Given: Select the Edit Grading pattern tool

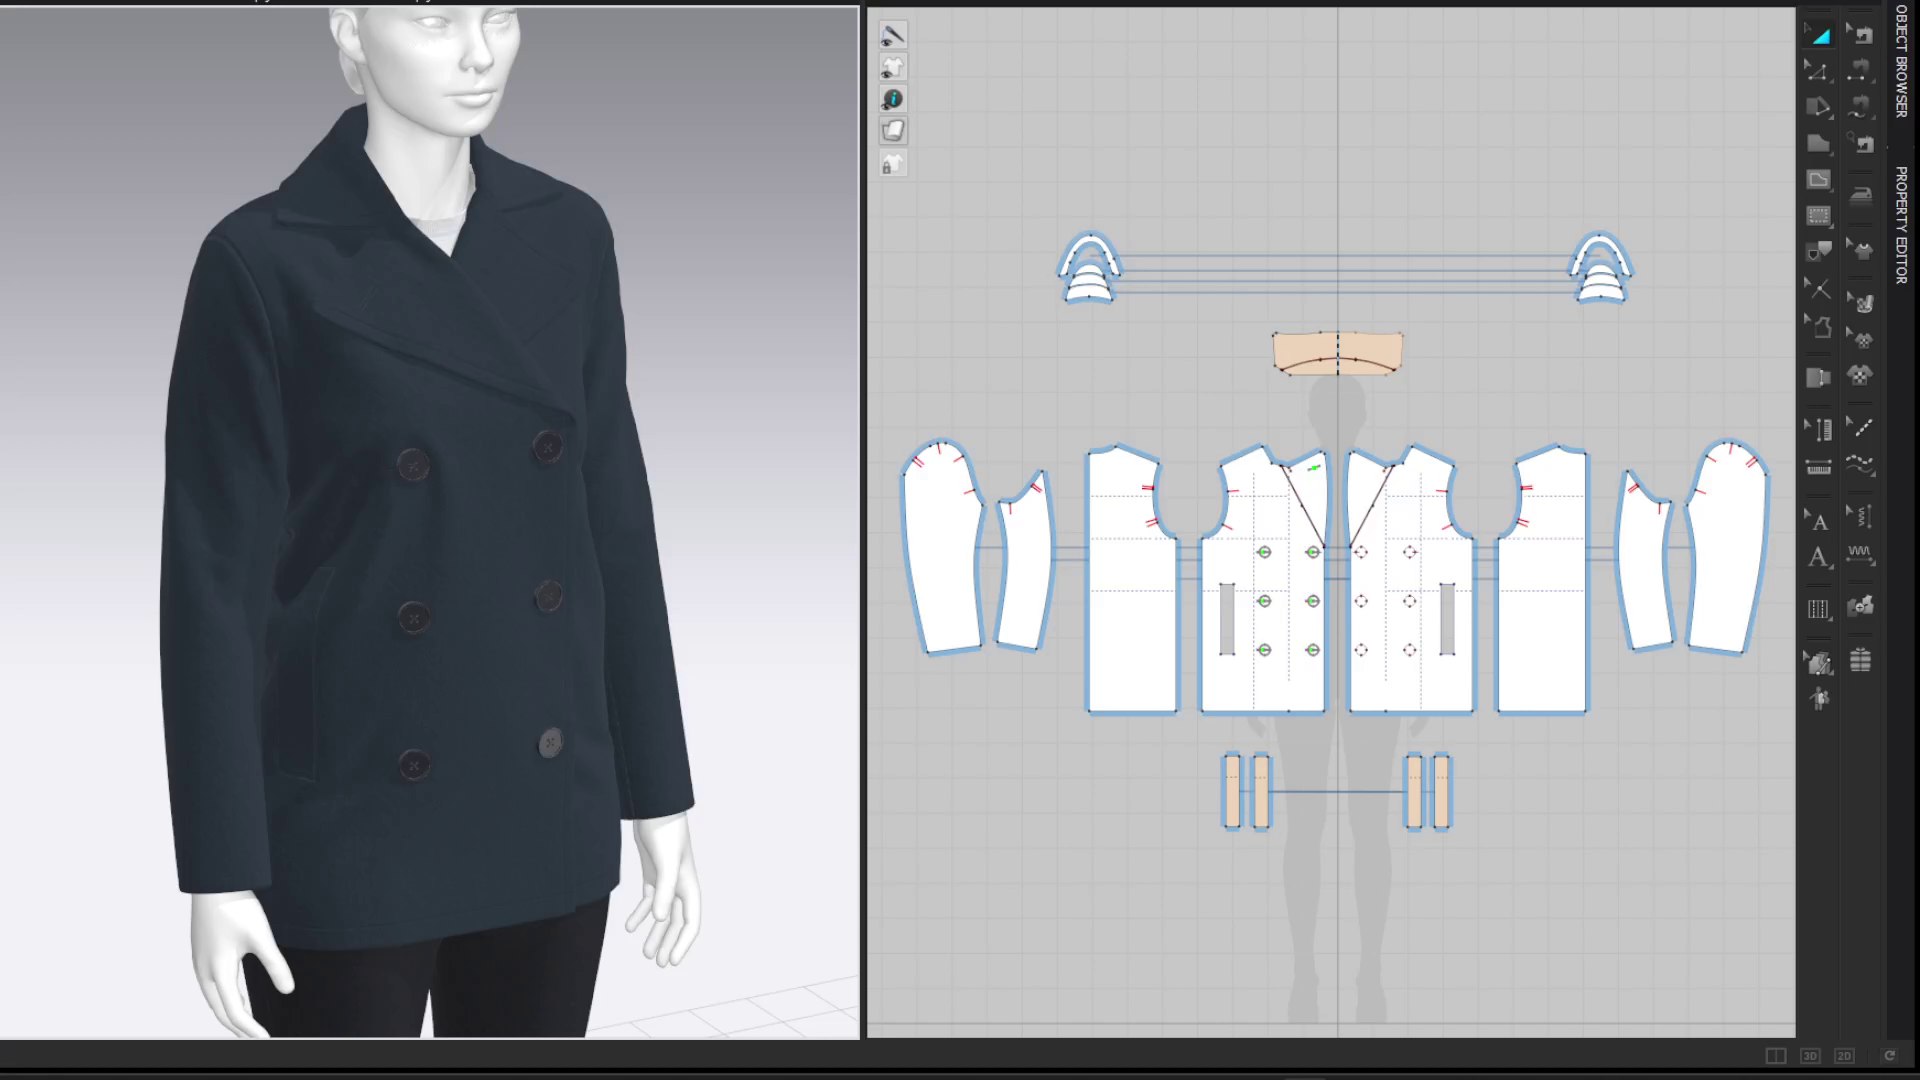Looking at the screenshot, I should (1819, 662).
